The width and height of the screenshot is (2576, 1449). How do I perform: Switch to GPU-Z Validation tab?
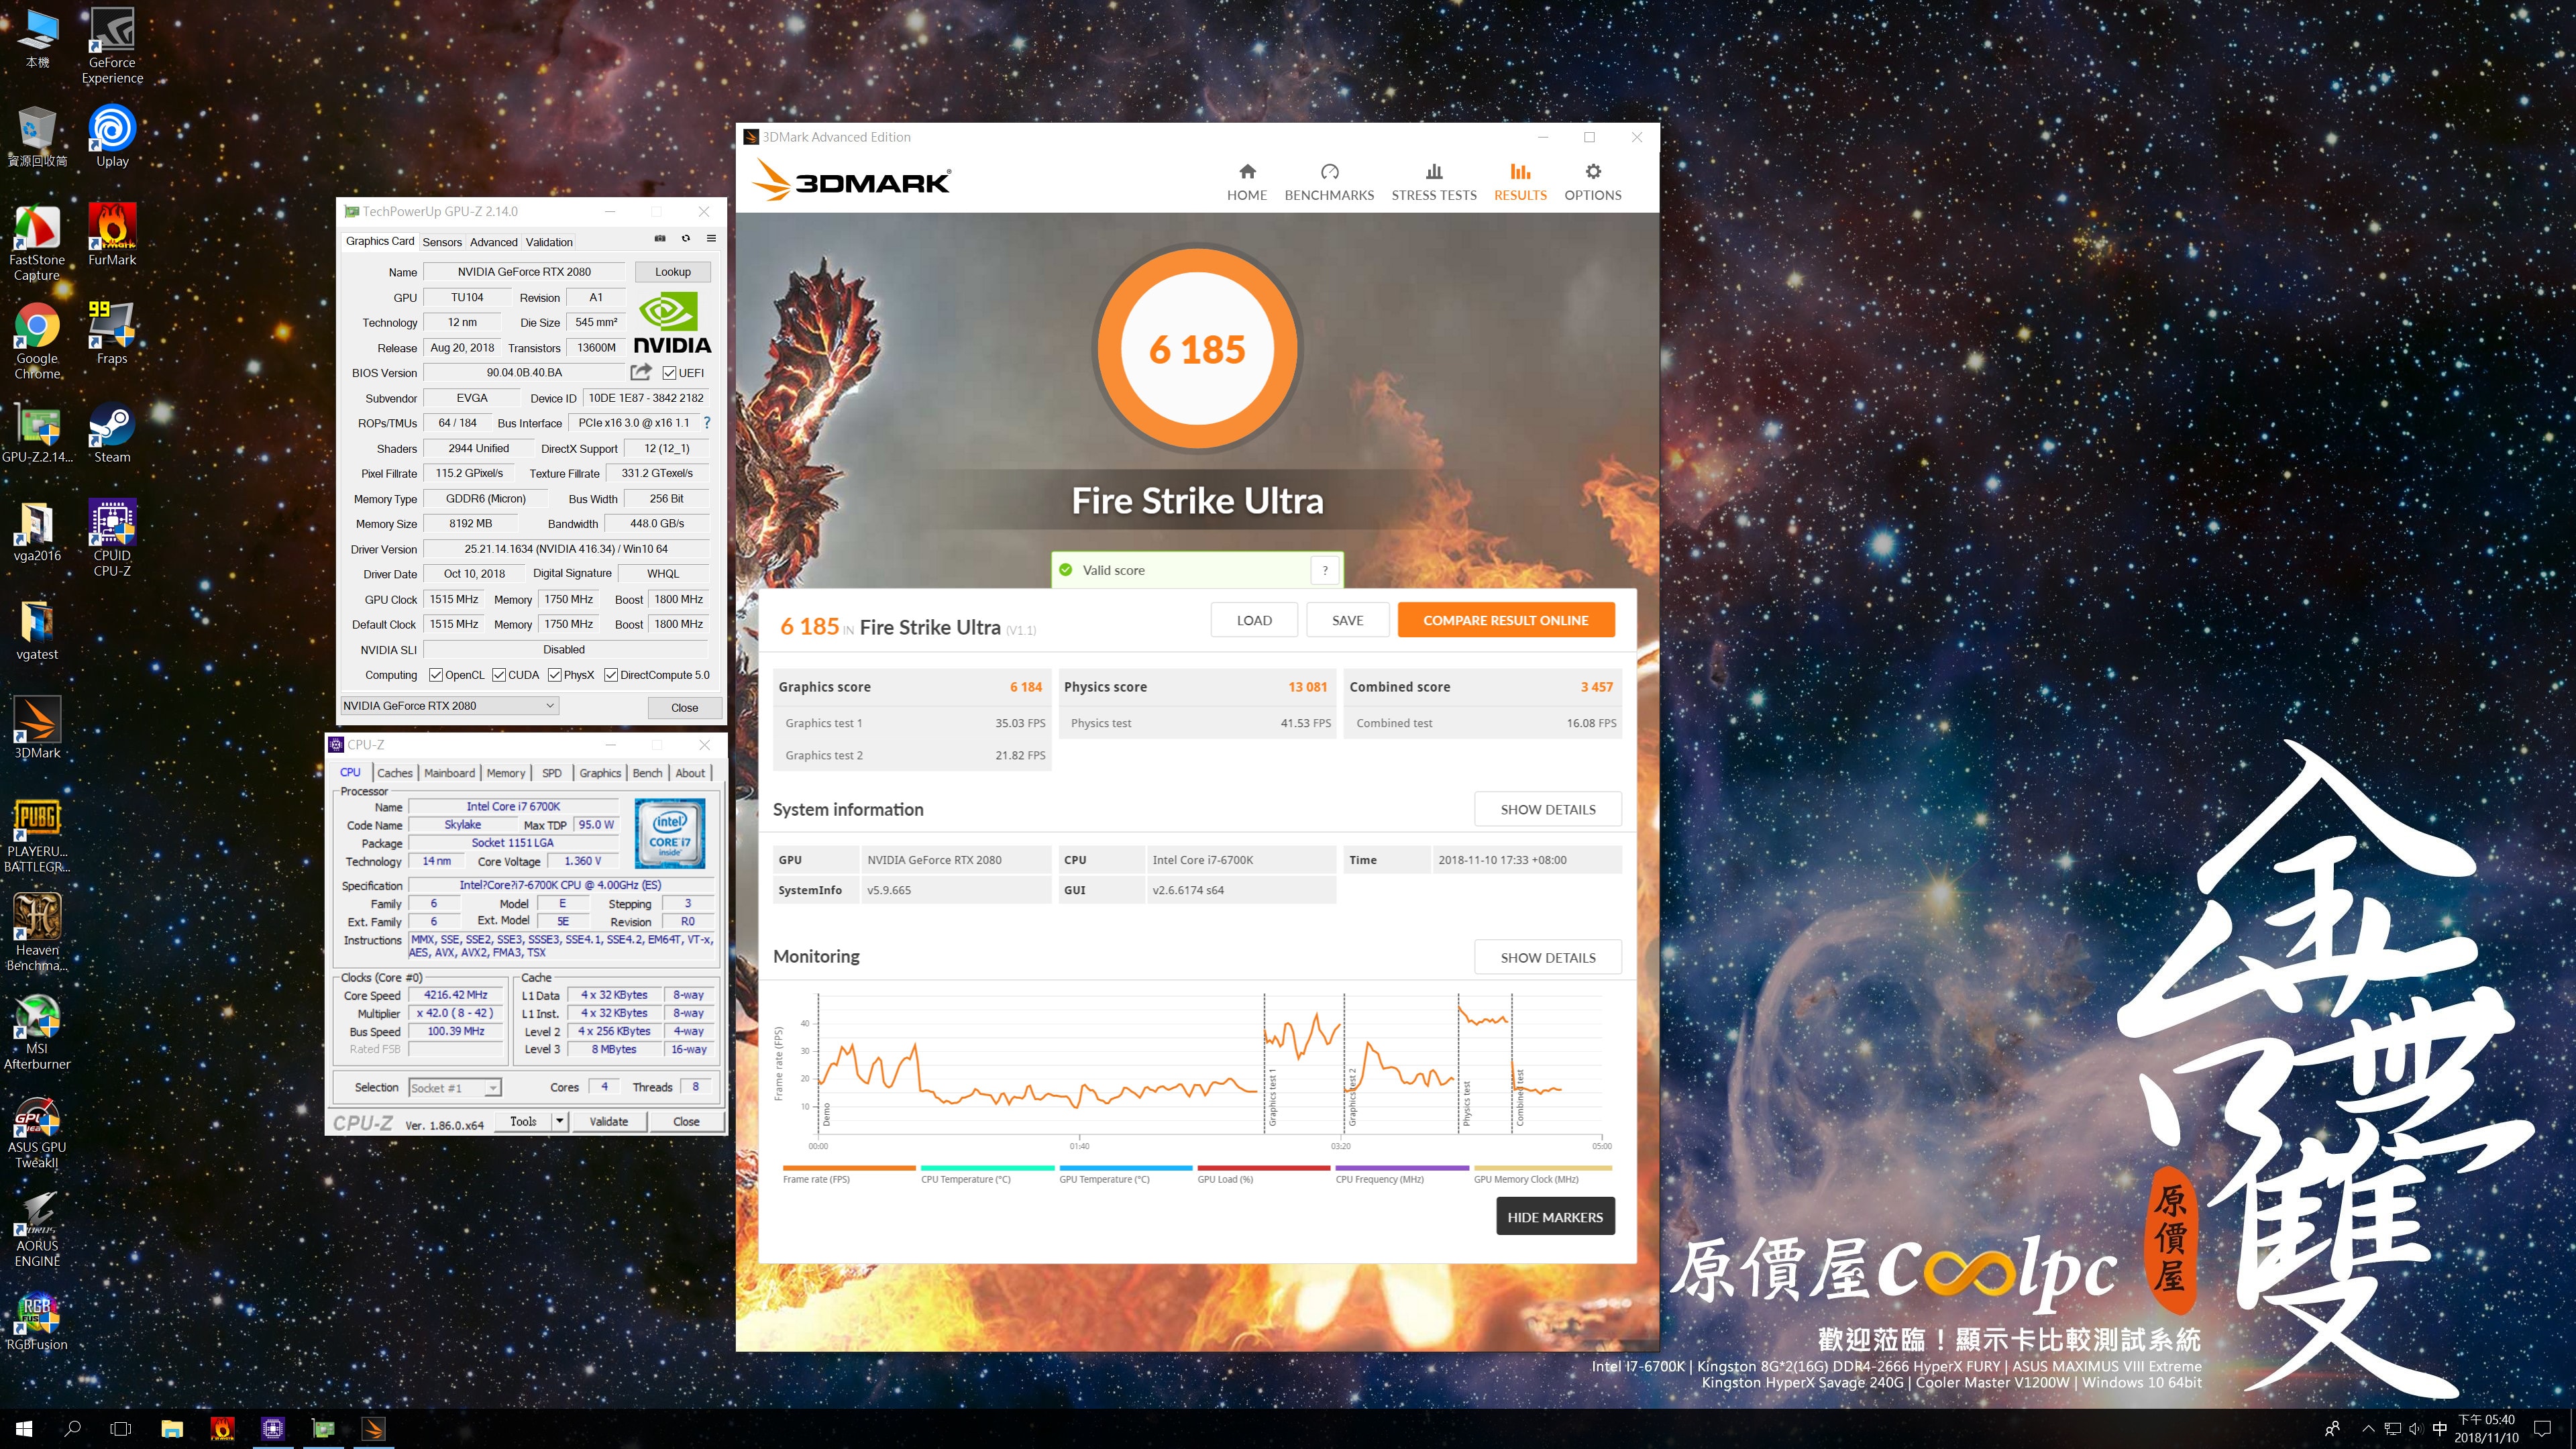tap(549, 242)
